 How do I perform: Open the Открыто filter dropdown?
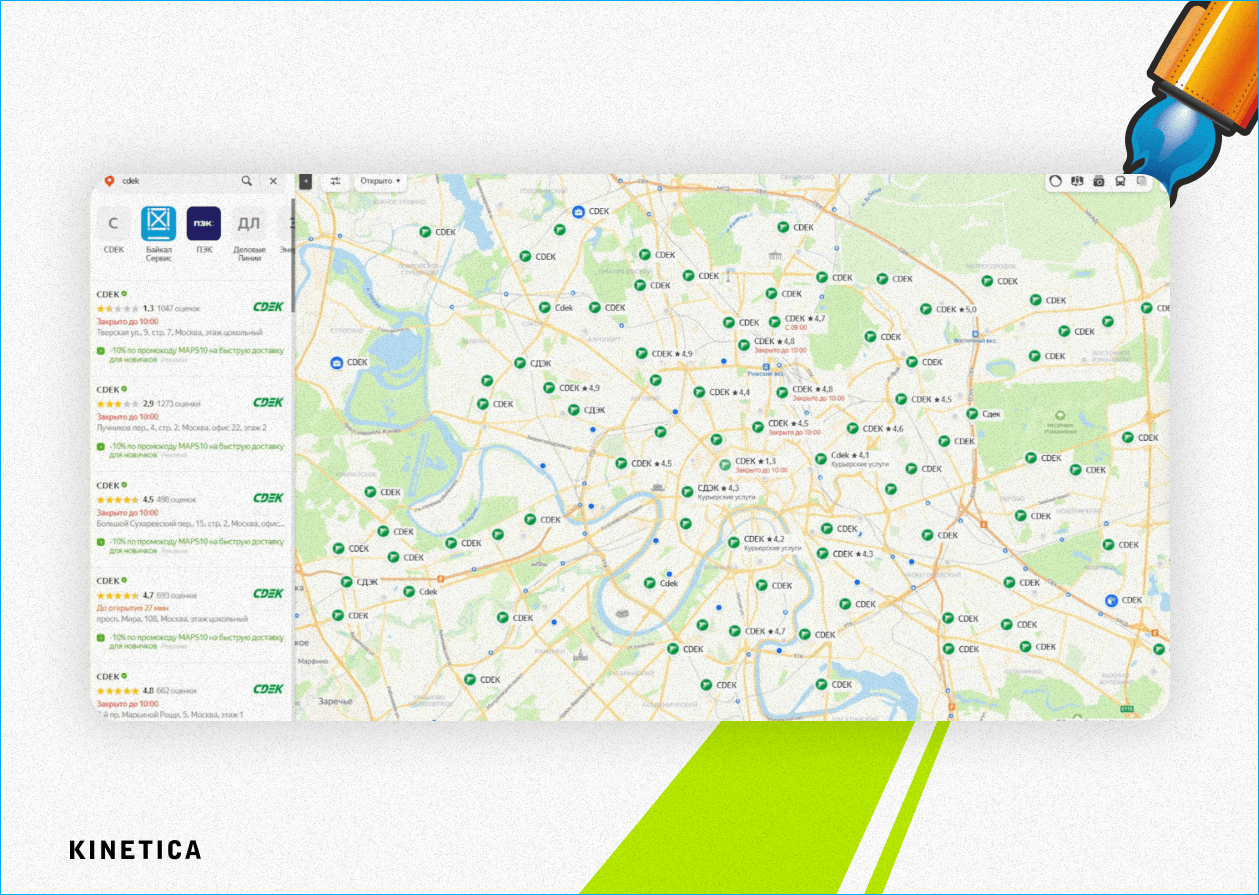pyautogui.click(x=380, y=181)
